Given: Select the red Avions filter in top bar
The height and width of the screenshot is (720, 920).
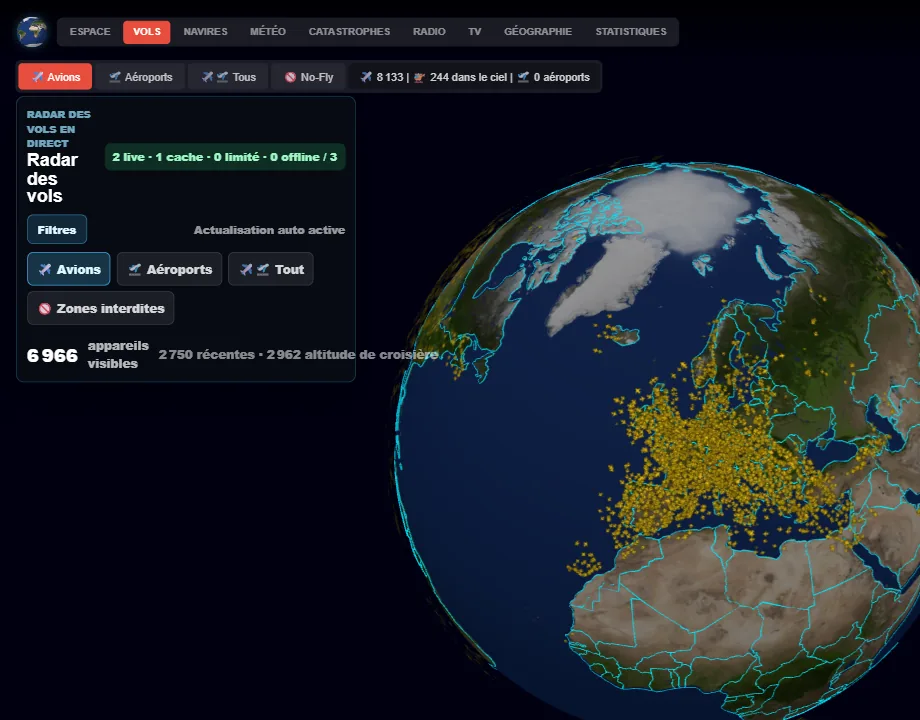Looking at the screenshot, I should [55, 77].
